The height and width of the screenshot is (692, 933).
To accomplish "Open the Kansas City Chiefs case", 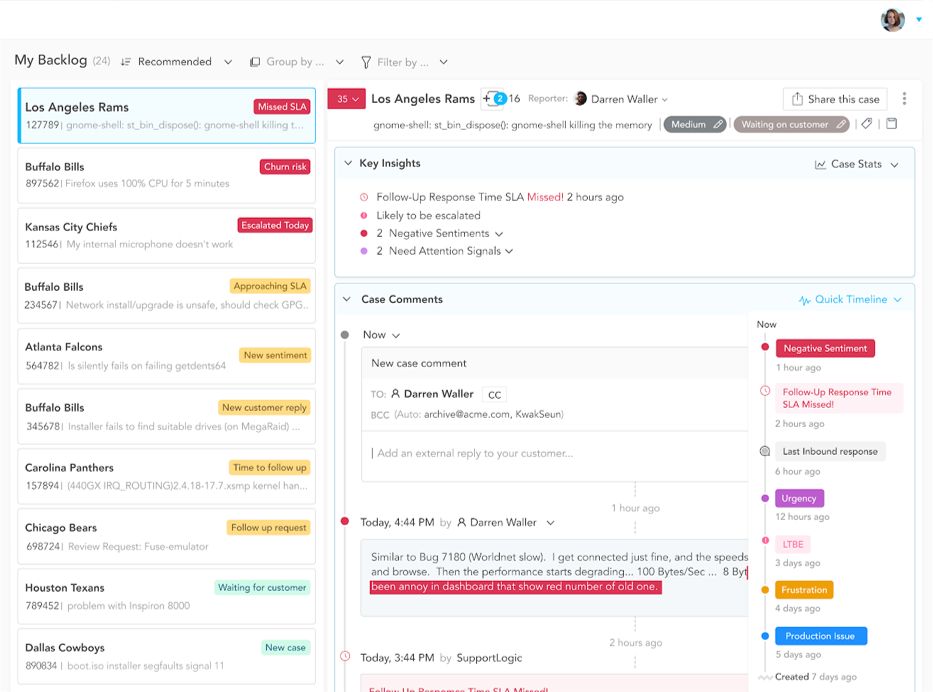I will pyautogui.click(x=167, y=236).
